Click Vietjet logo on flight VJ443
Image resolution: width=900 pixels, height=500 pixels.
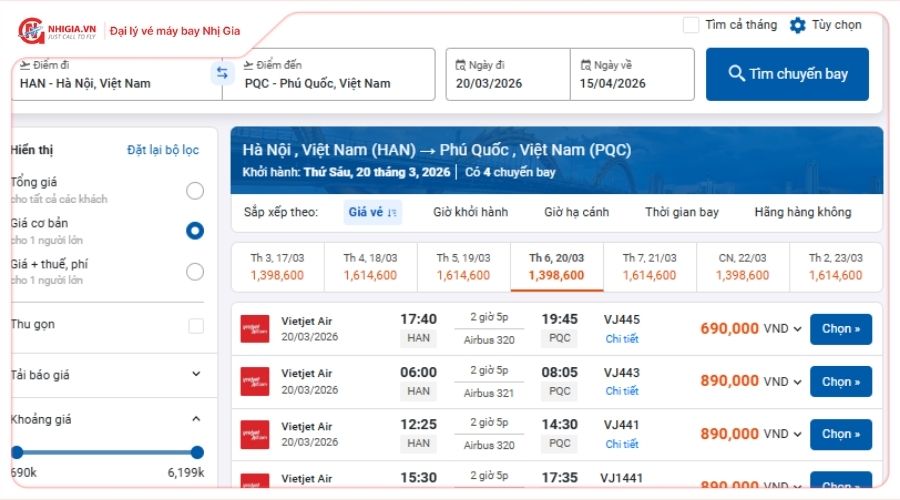255,382
